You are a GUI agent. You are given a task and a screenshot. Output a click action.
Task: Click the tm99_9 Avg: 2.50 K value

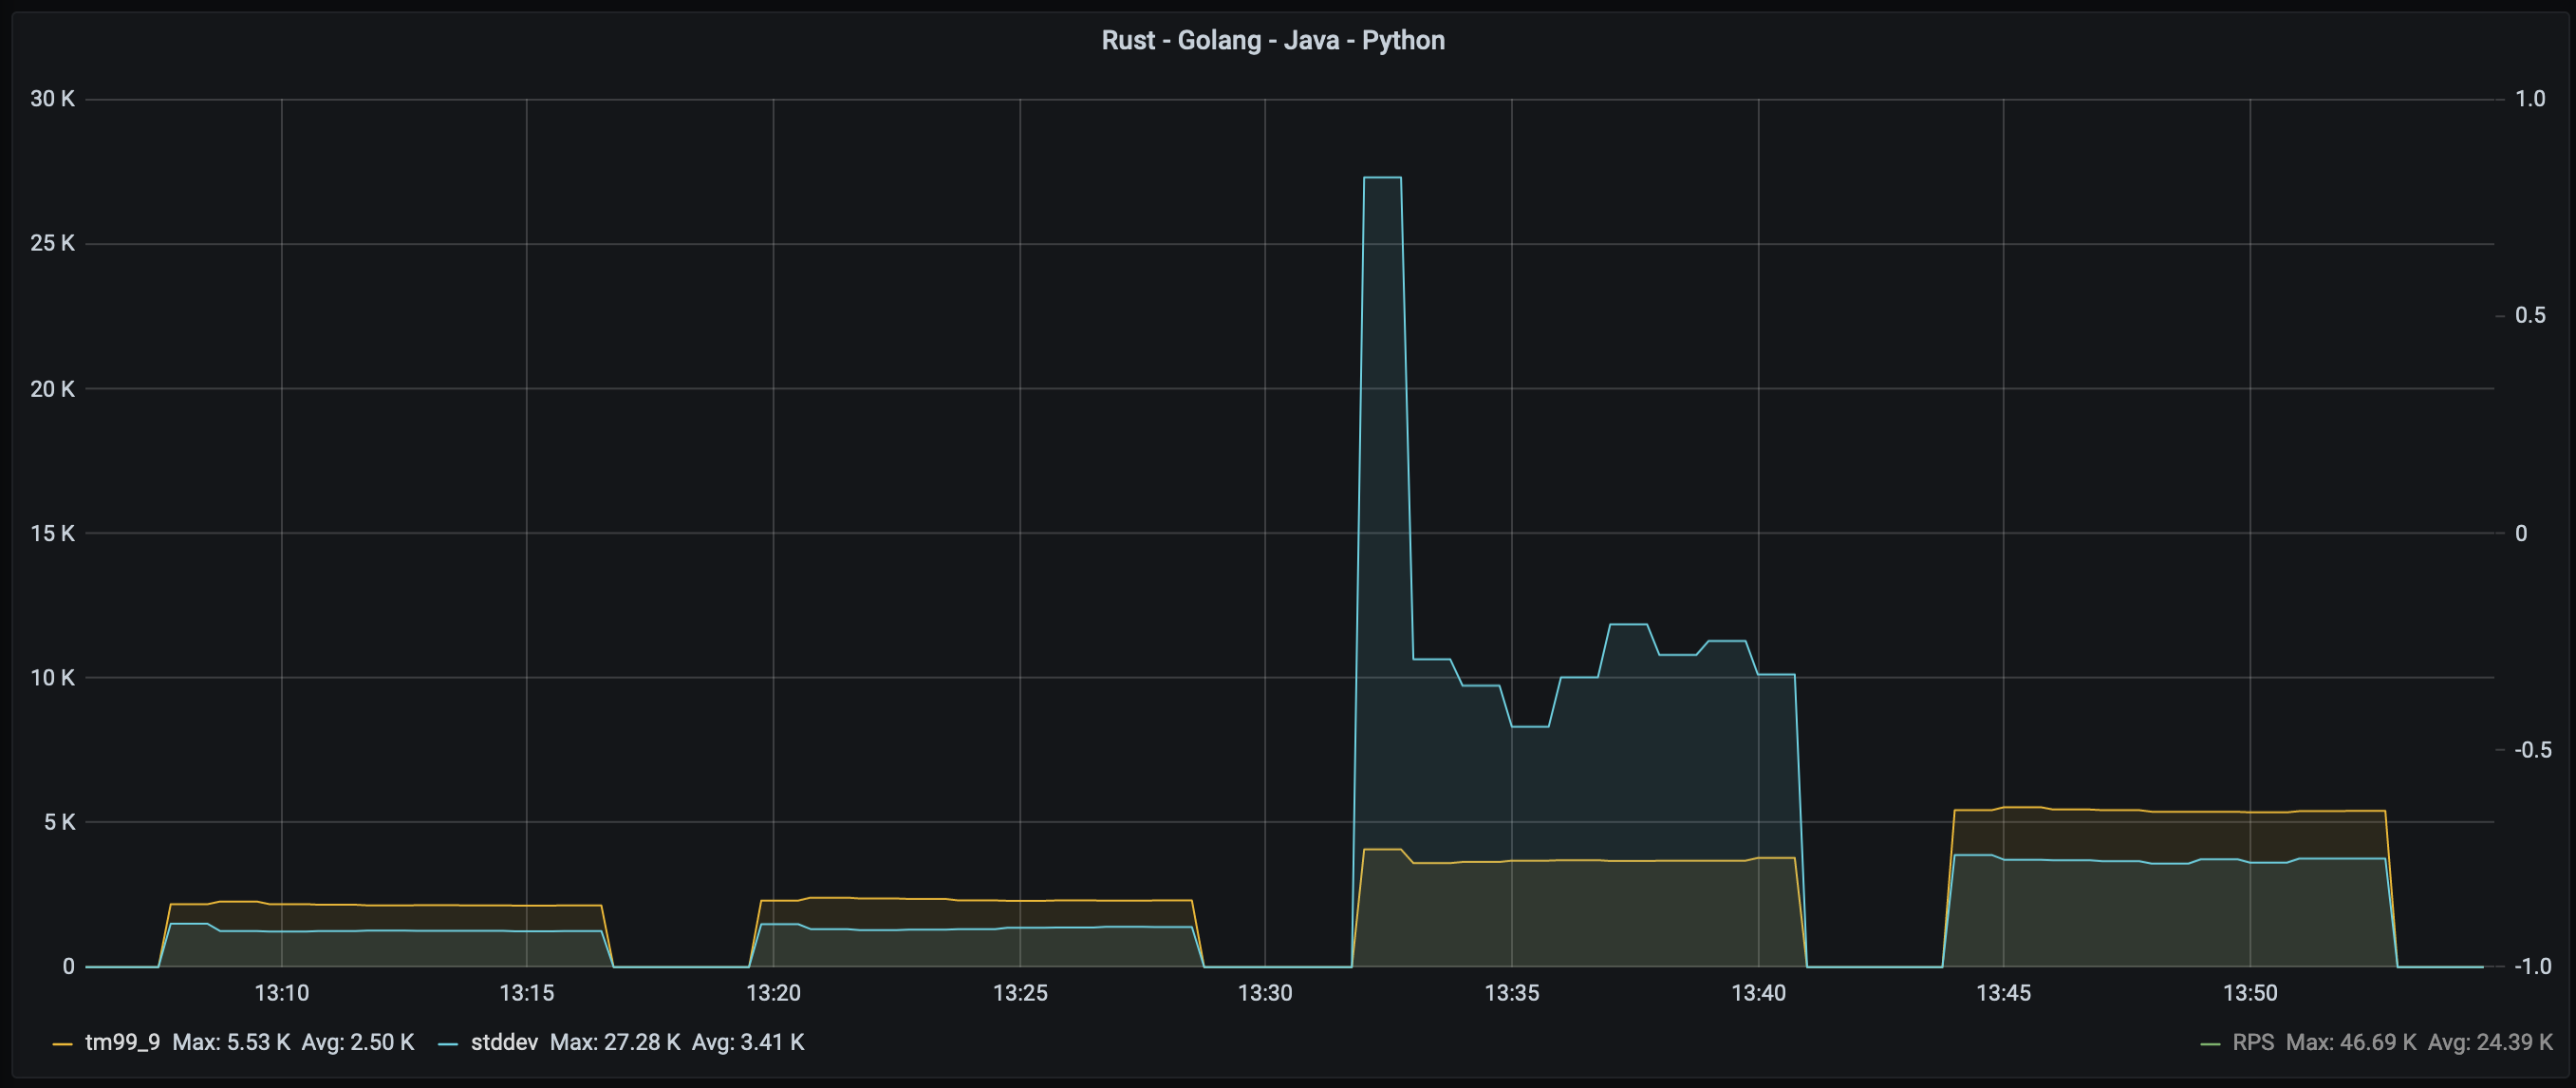358,1042
